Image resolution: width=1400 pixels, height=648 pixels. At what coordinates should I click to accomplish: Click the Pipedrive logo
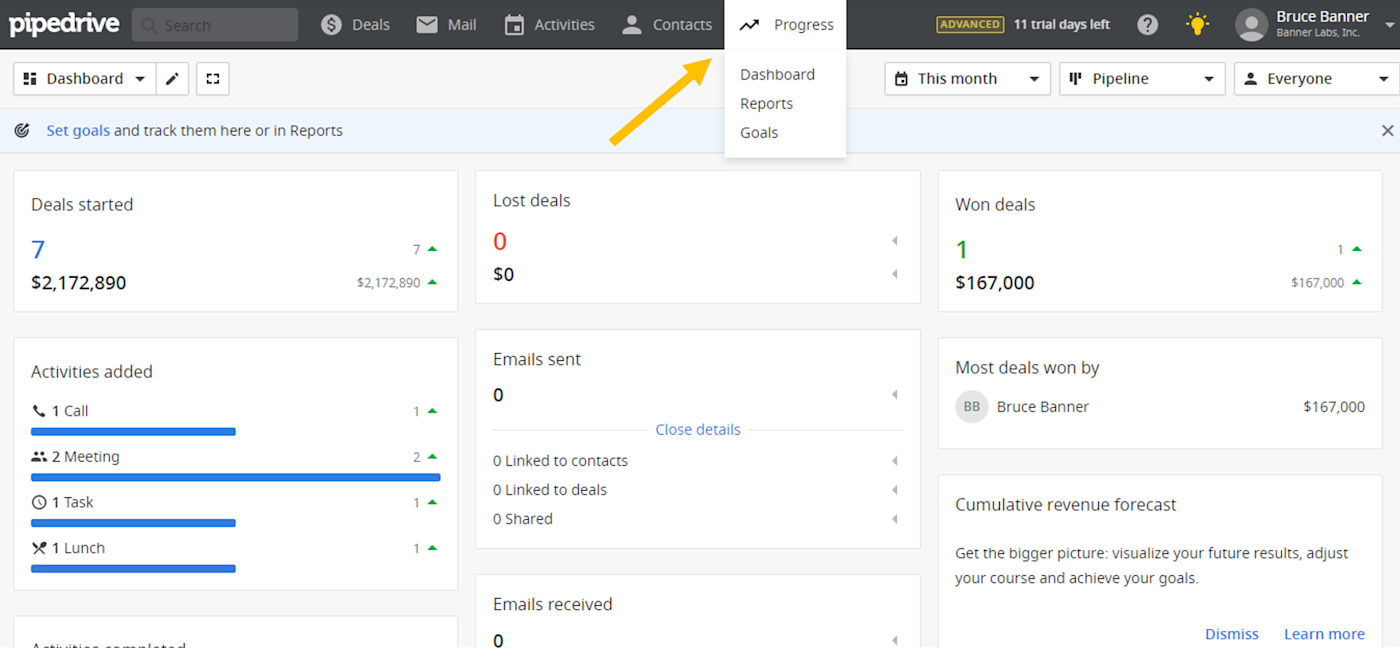63,25
